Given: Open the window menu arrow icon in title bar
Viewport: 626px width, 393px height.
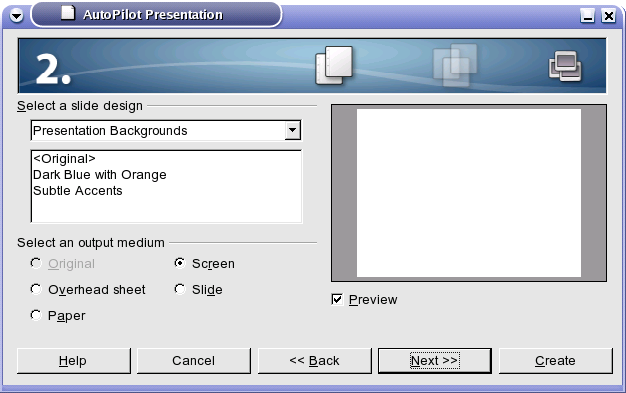Looking at the screenshot, I should 16,16.
